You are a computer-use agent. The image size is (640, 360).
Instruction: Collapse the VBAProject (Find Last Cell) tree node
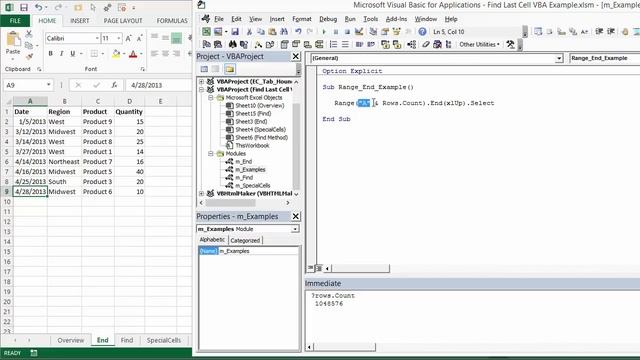point(201,89)
